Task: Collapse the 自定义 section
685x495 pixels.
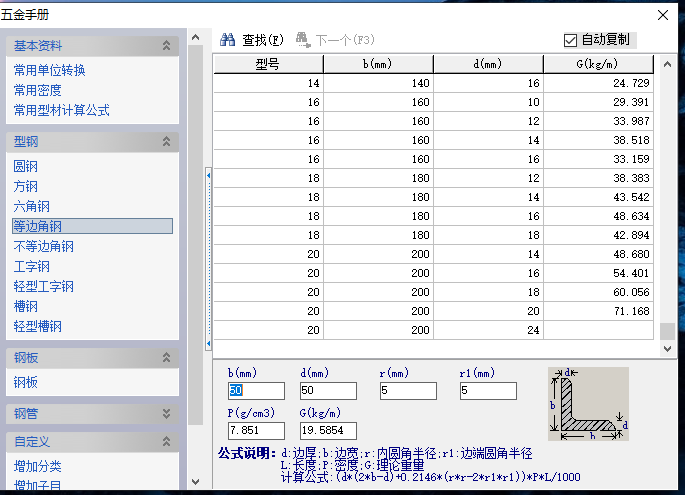Action: 166,442
